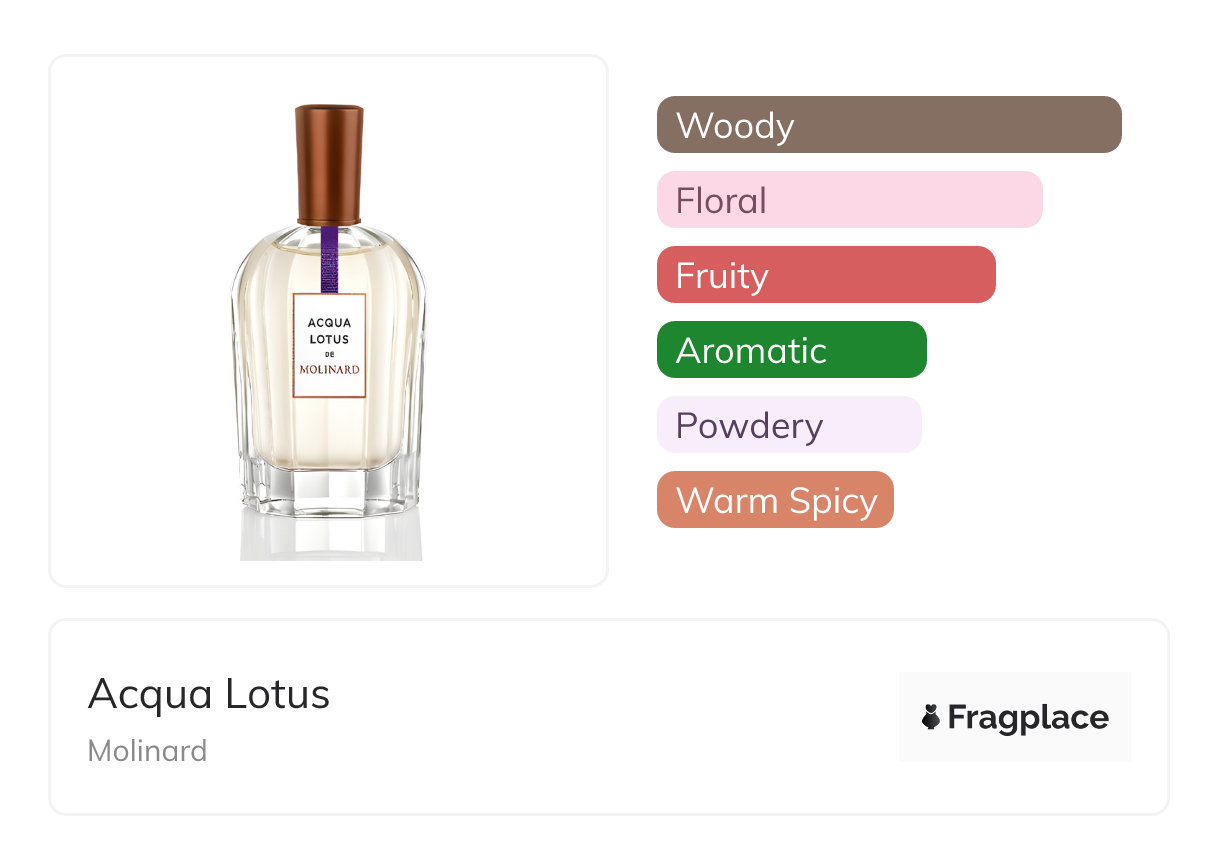Click the red Fruity accord bar

(825, 275)
